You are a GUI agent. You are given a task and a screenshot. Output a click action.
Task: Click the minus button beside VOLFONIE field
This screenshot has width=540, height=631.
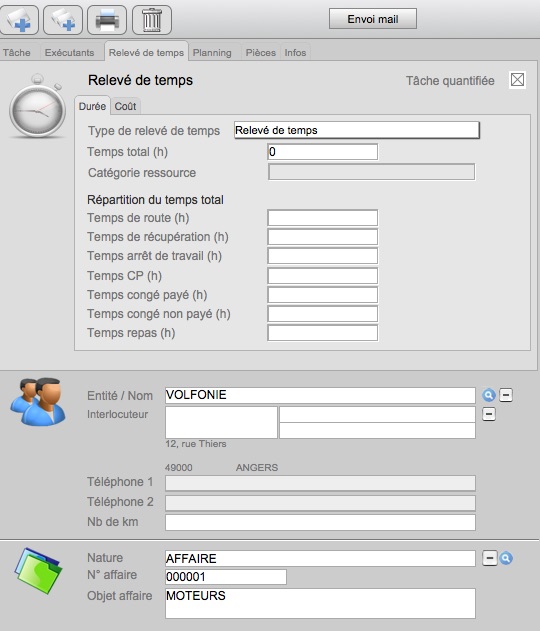point(506,395)
